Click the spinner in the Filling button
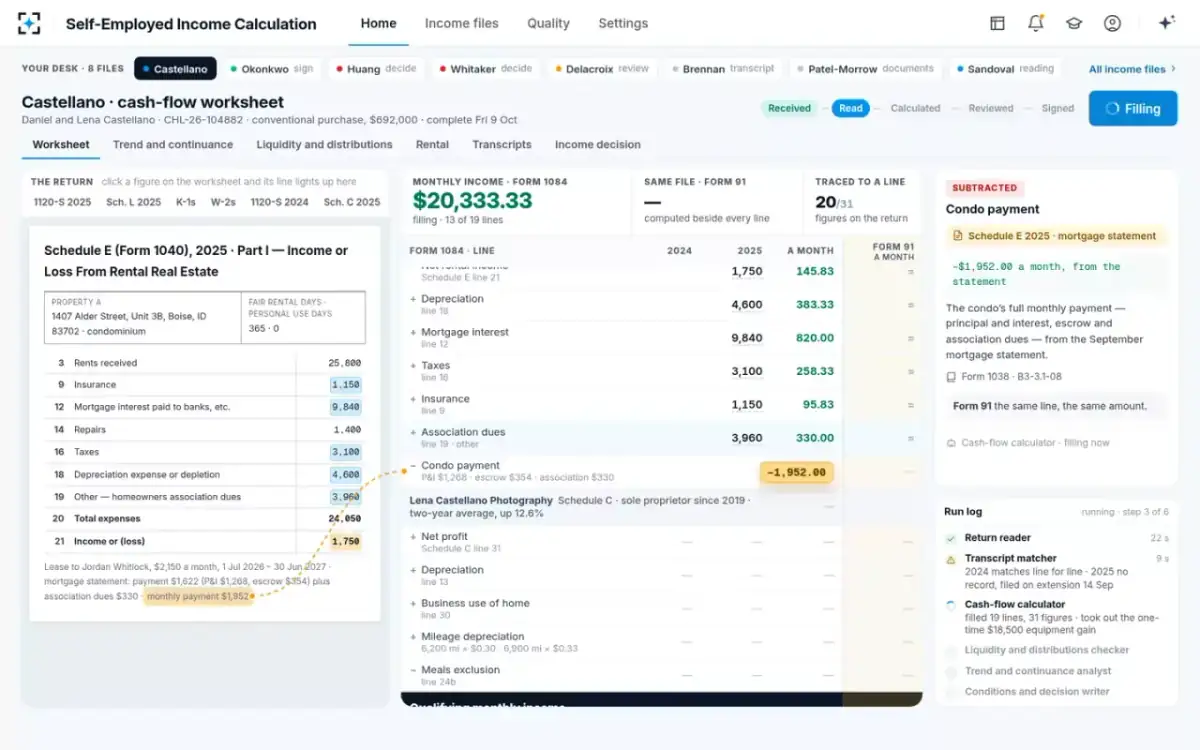This screenshot has width=1200, height=750. click(x=1113, y=109)
